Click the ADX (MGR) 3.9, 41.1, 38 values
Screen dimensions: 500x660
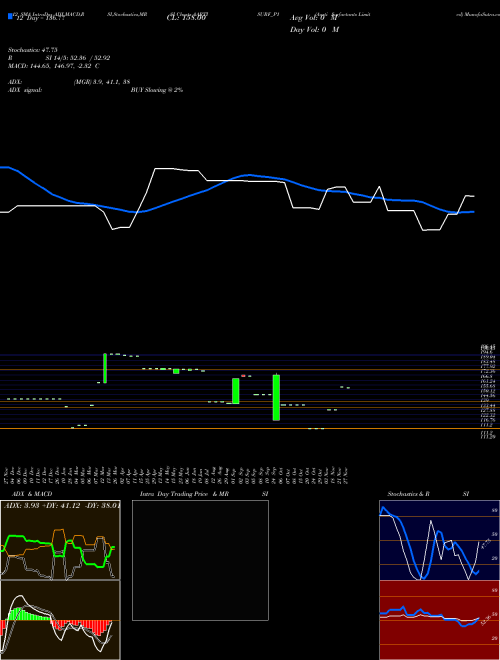[x=101, y=83]
